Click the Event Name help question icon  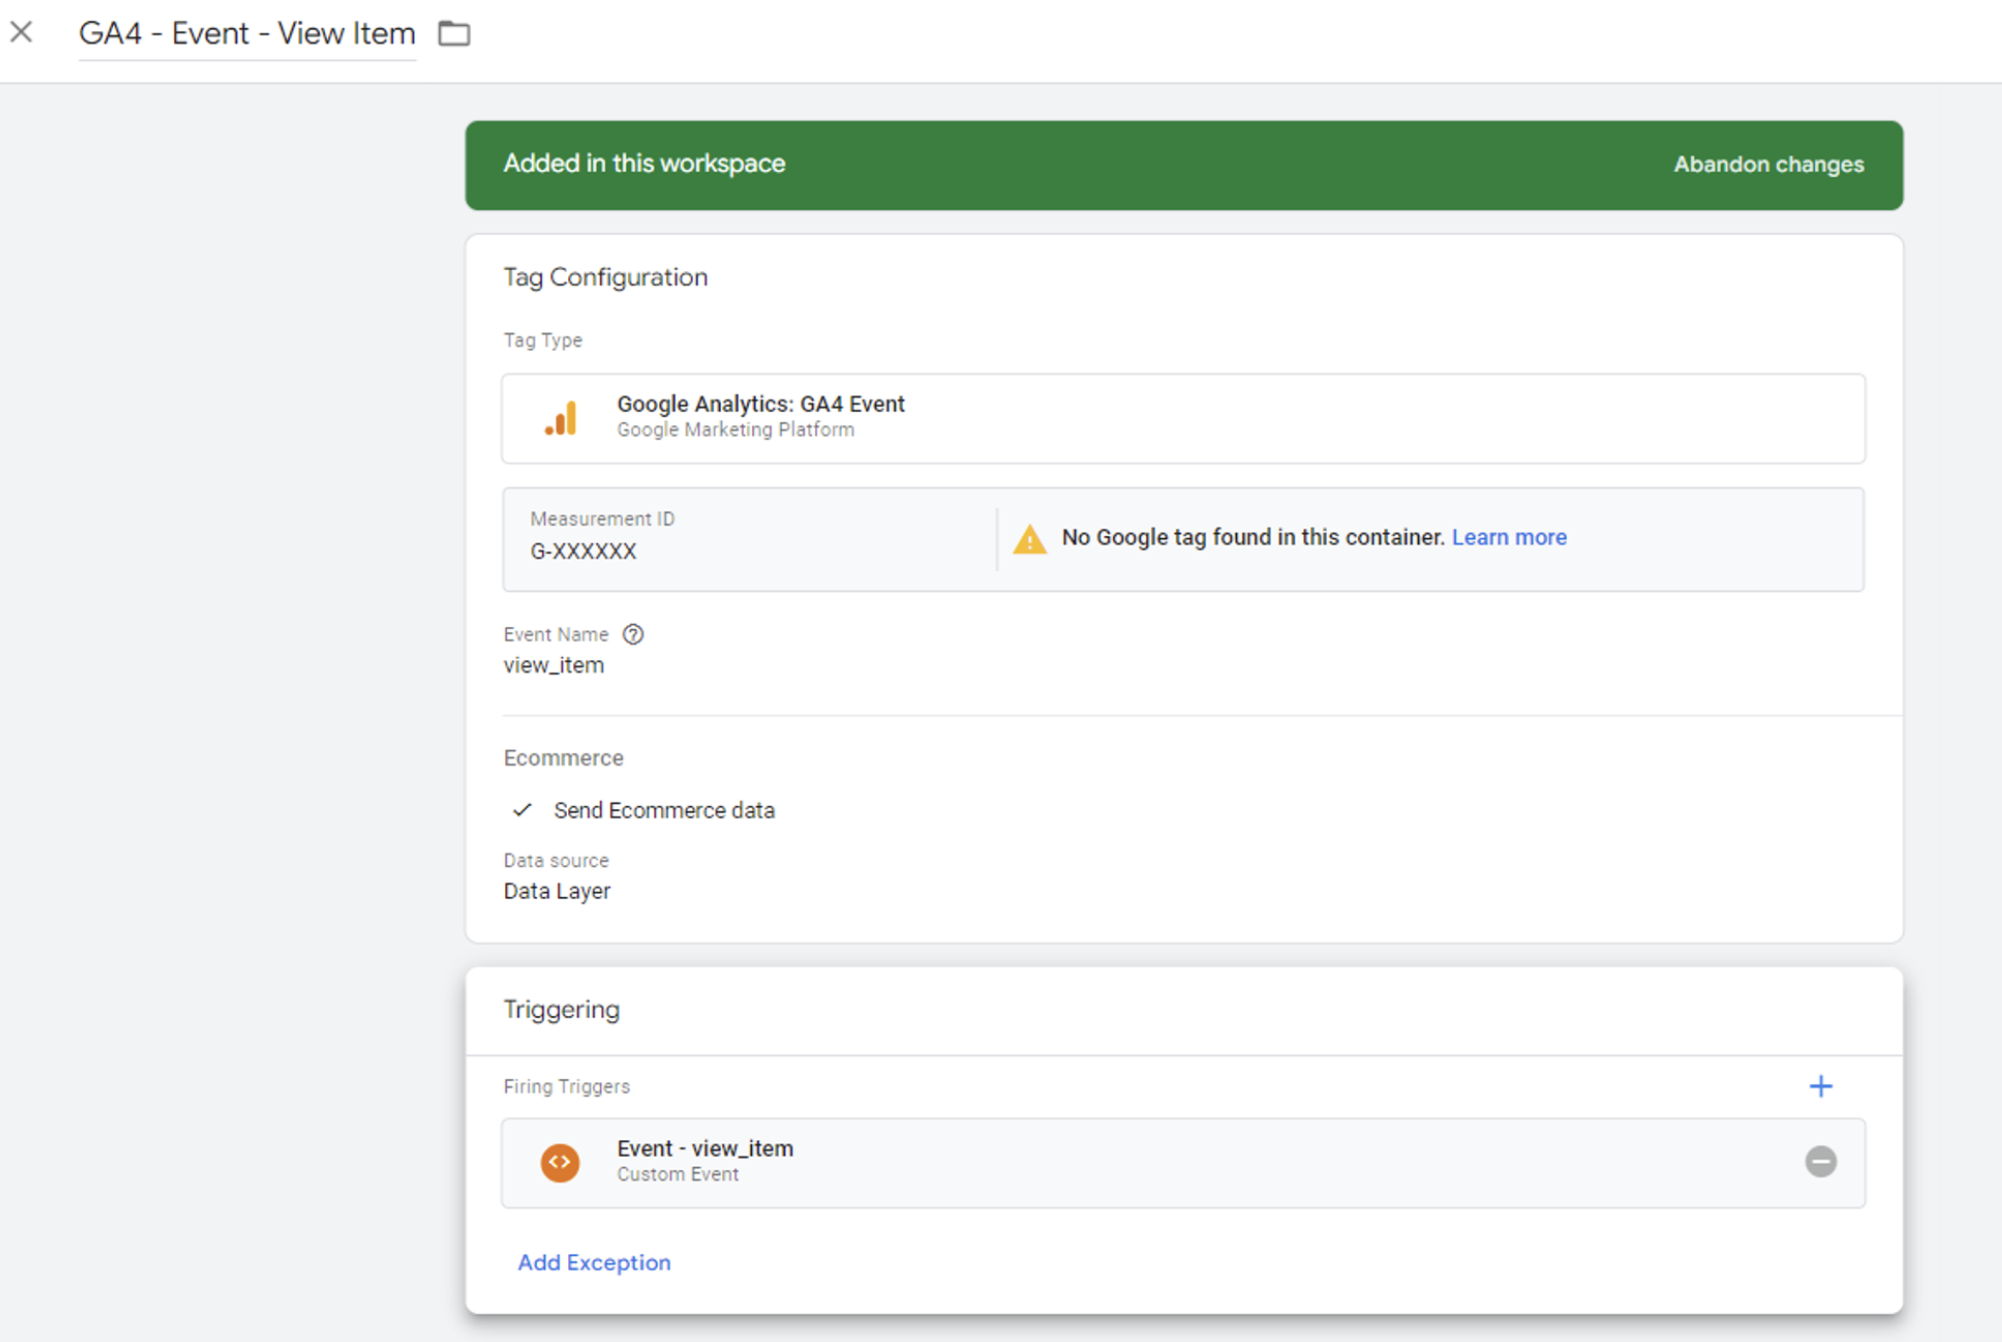633,634
